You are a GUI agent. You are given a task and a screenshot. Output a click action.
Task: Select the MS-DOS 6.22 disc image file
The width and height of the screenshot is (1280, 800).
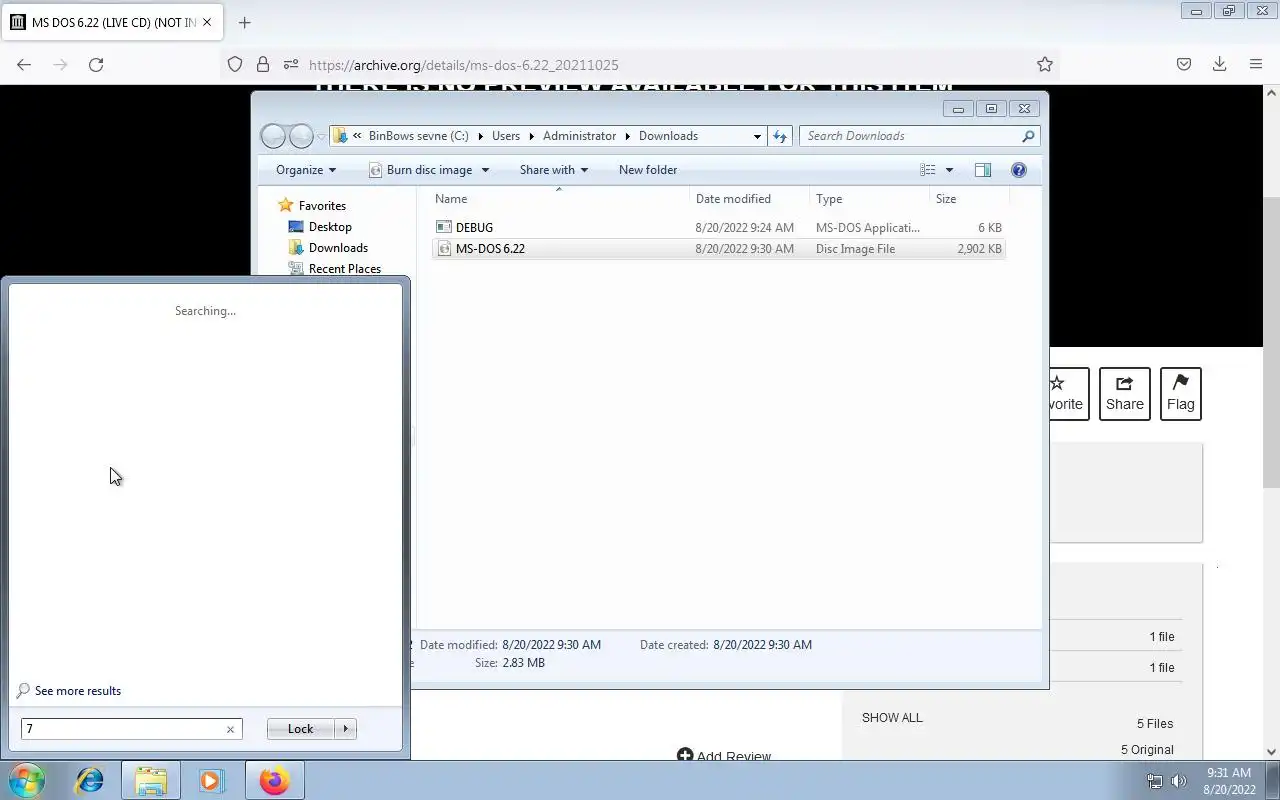(718, 249)
